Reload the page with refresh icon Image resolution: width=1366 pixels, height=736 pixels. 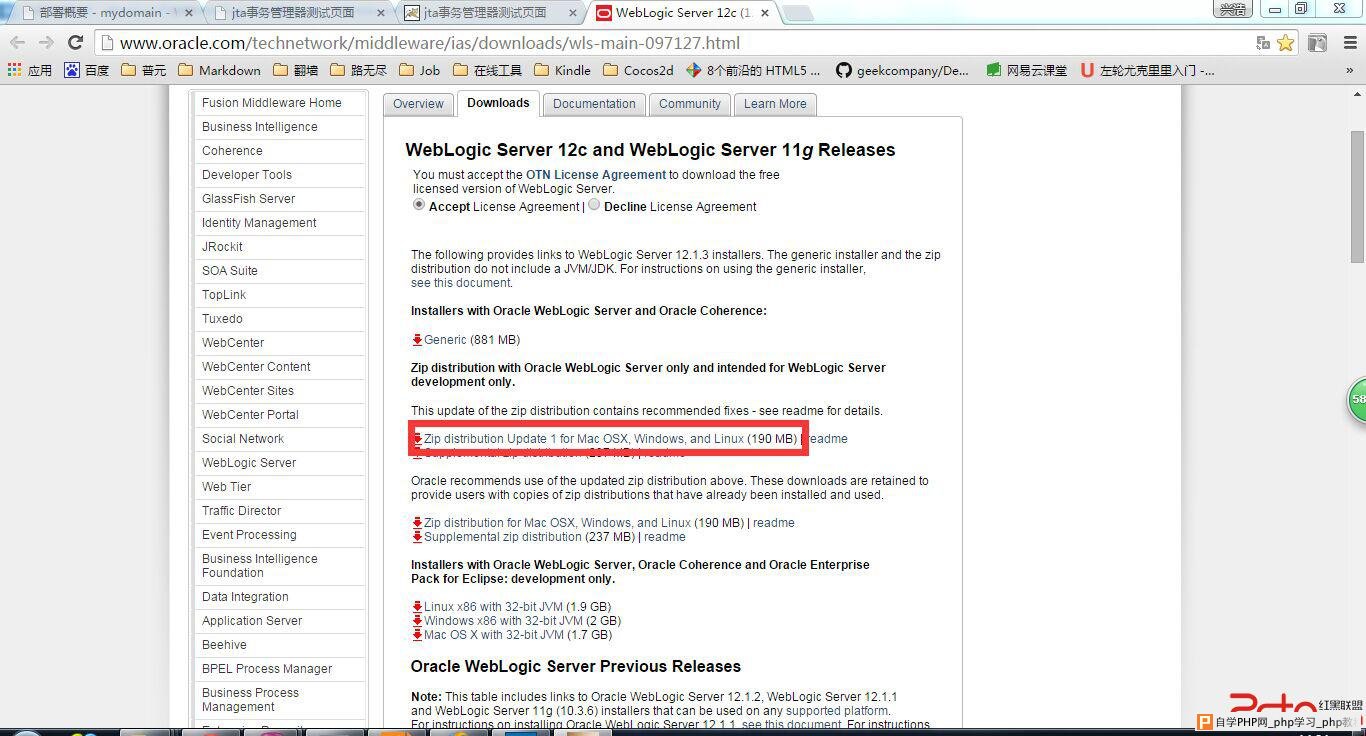75,43
